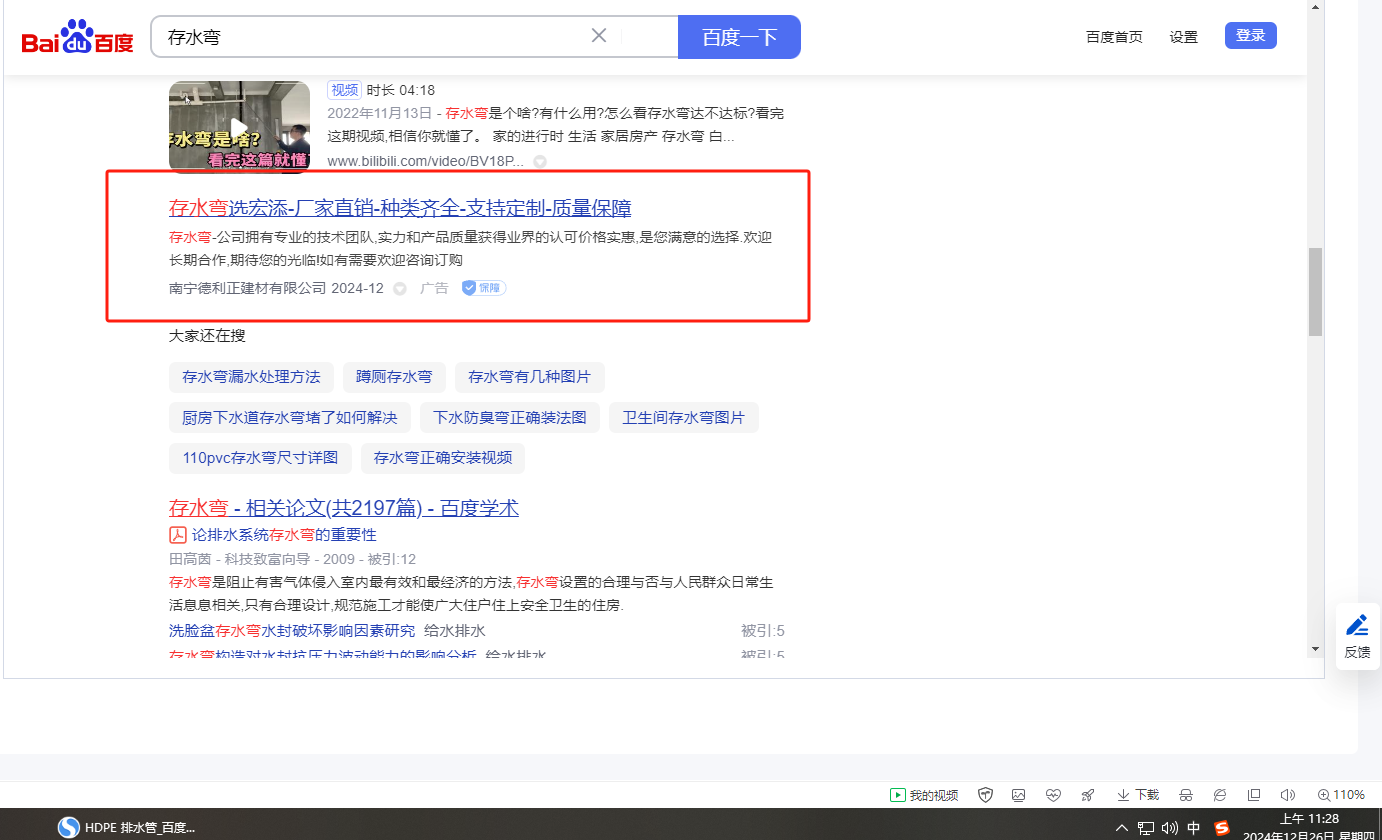This screenshot has height=840, width=1382.
Task: Click the 百度一下 search button
Action: (x=739, y=37)
